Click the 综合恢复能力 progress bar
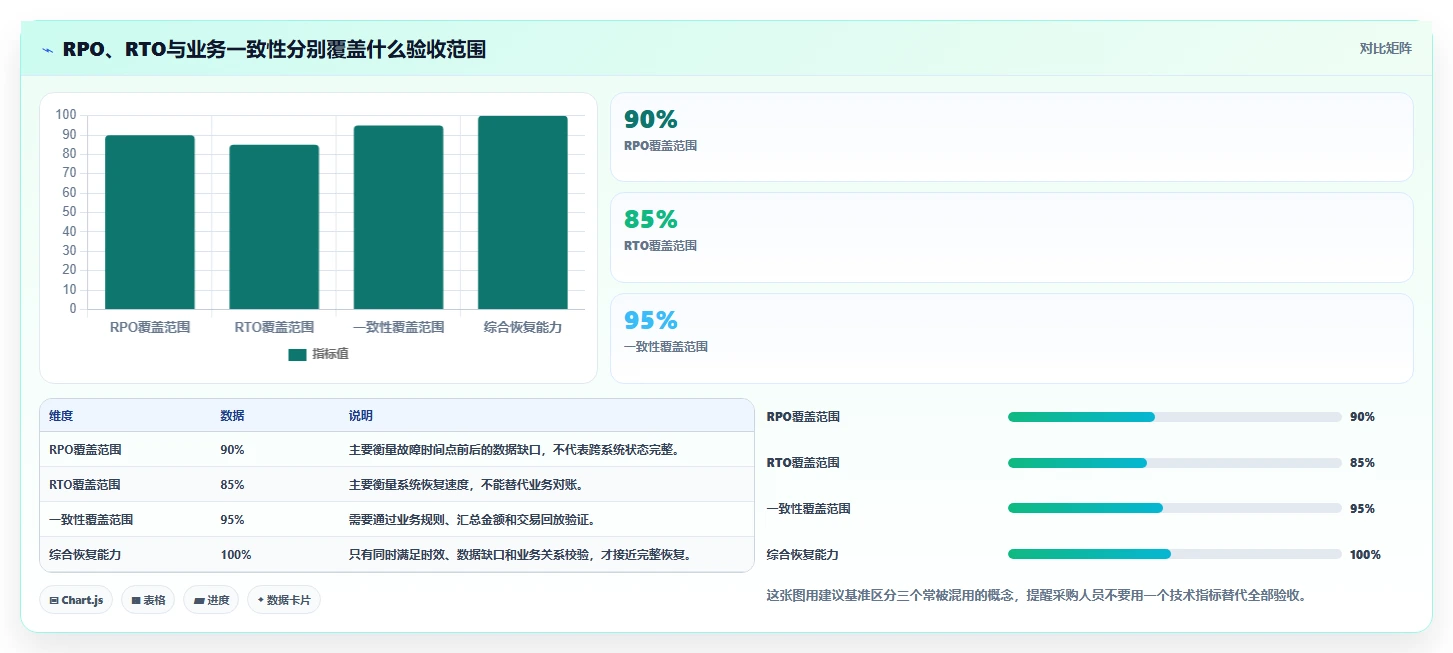 tap(1174, 554)
